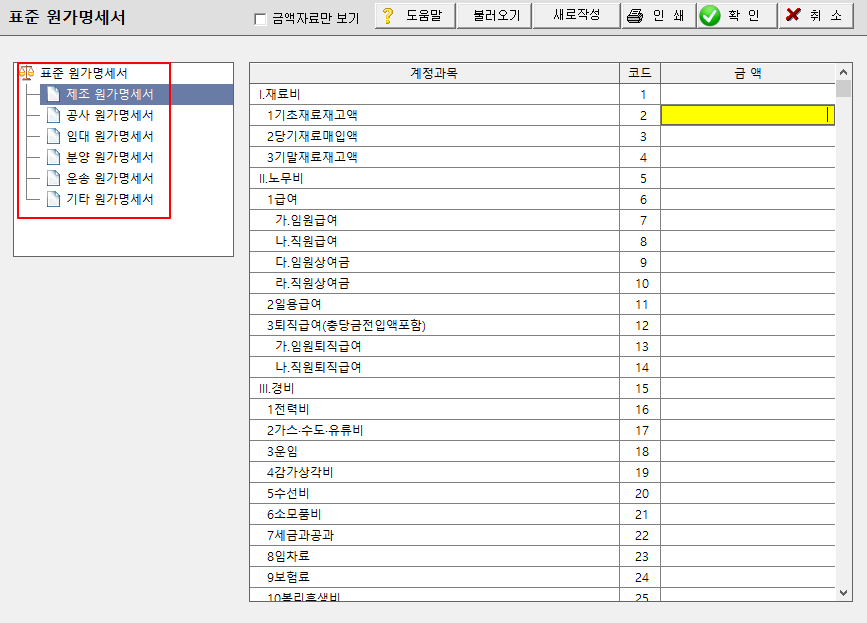Click the 3운임 row label

click(282, 451)
